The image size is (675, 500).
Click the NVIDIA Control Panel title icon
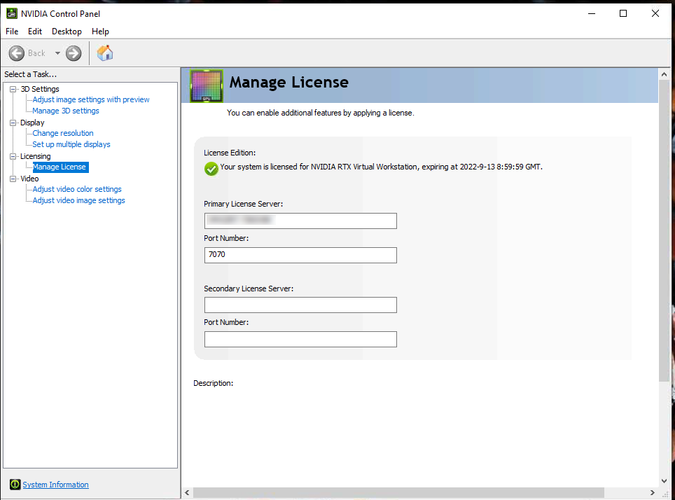coord(11,13)
